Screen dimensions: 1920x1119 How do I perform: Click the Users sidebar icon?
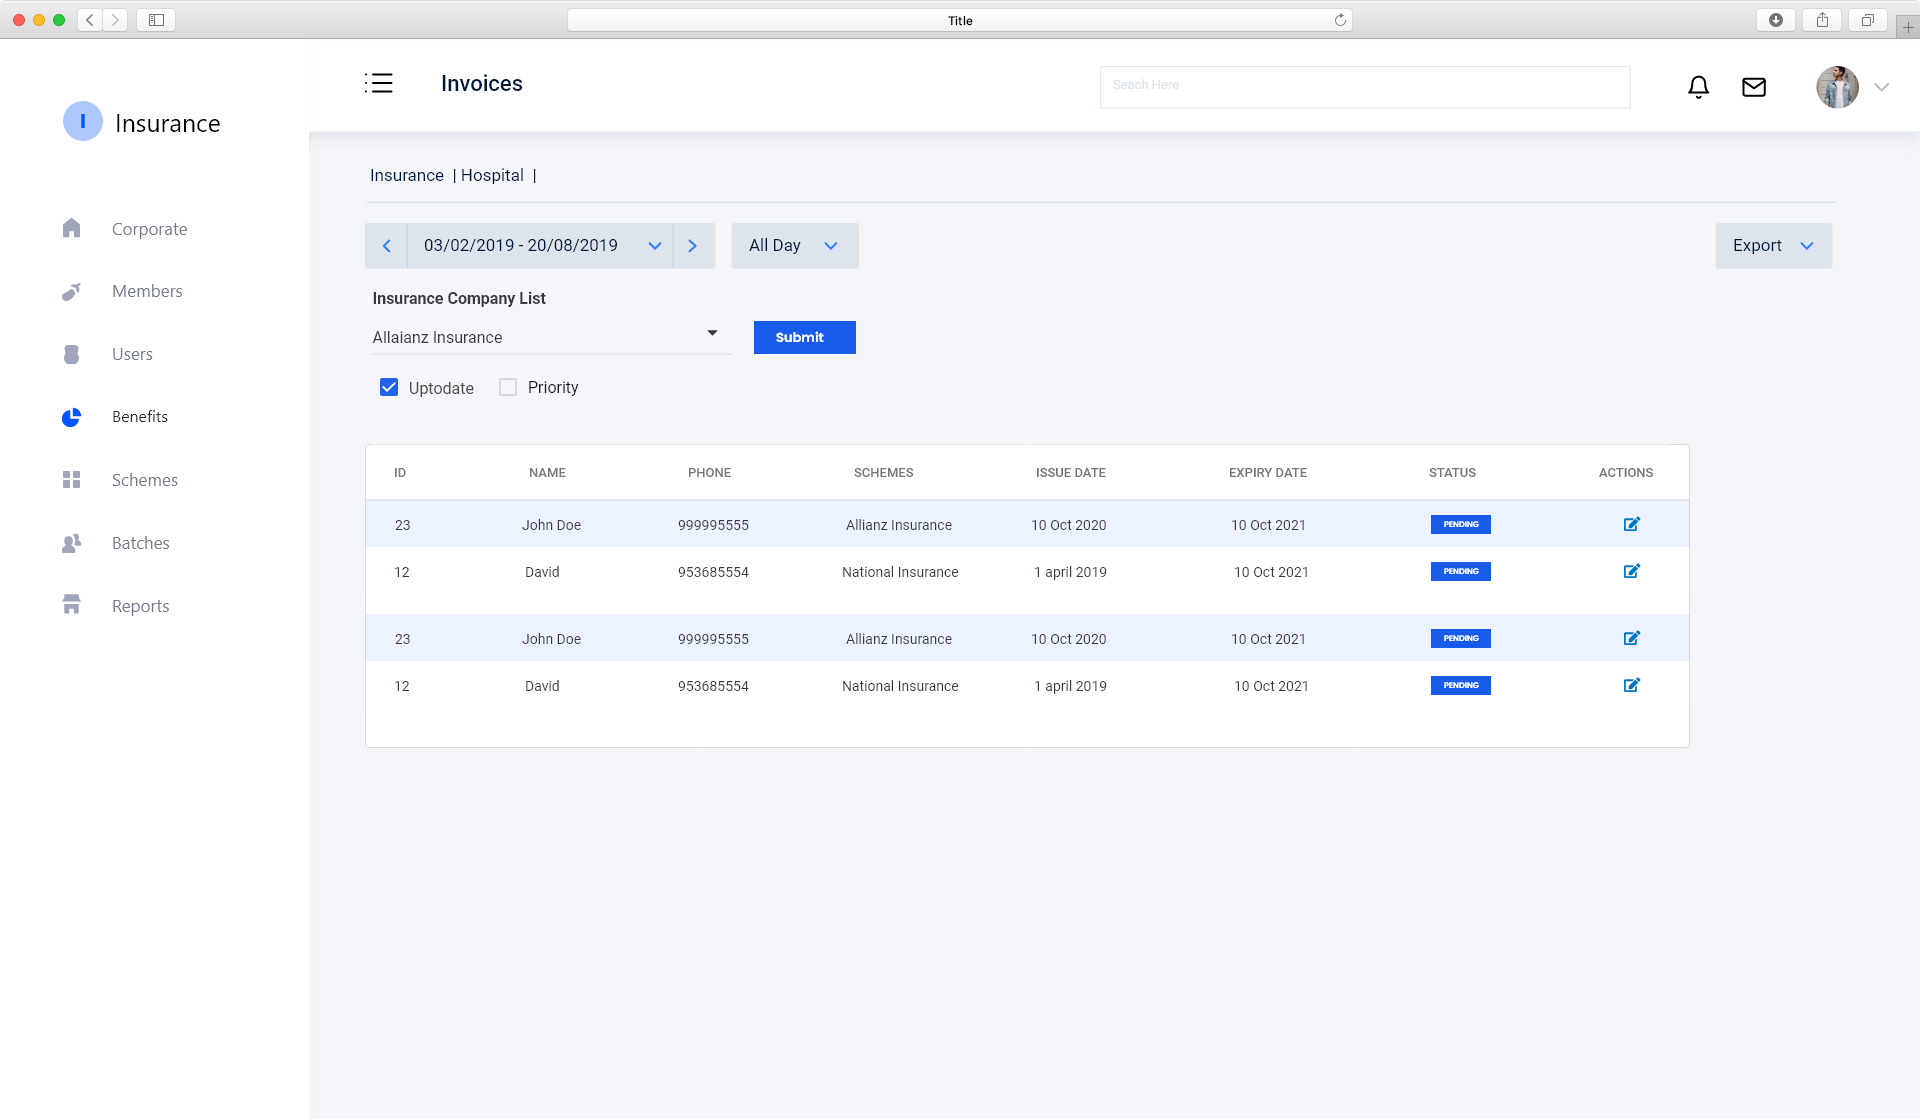[x=71, y=354]
